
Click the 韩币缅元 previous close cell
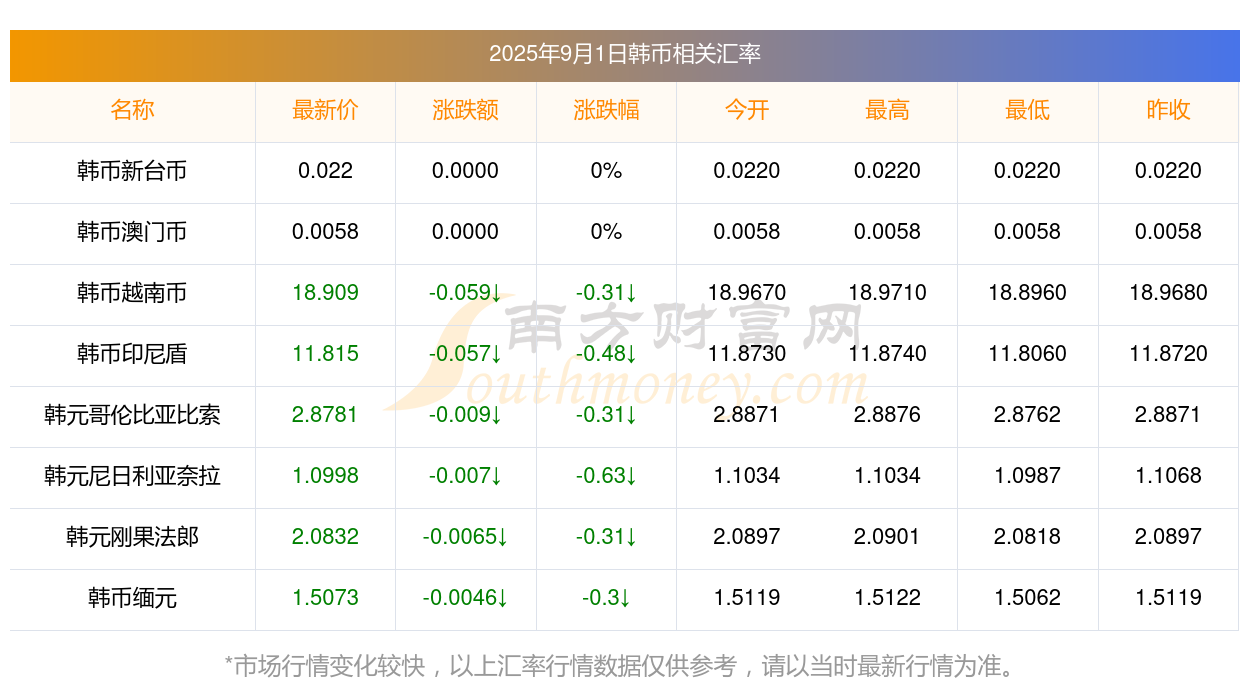pyautogui.click(x=1168, y=598)
